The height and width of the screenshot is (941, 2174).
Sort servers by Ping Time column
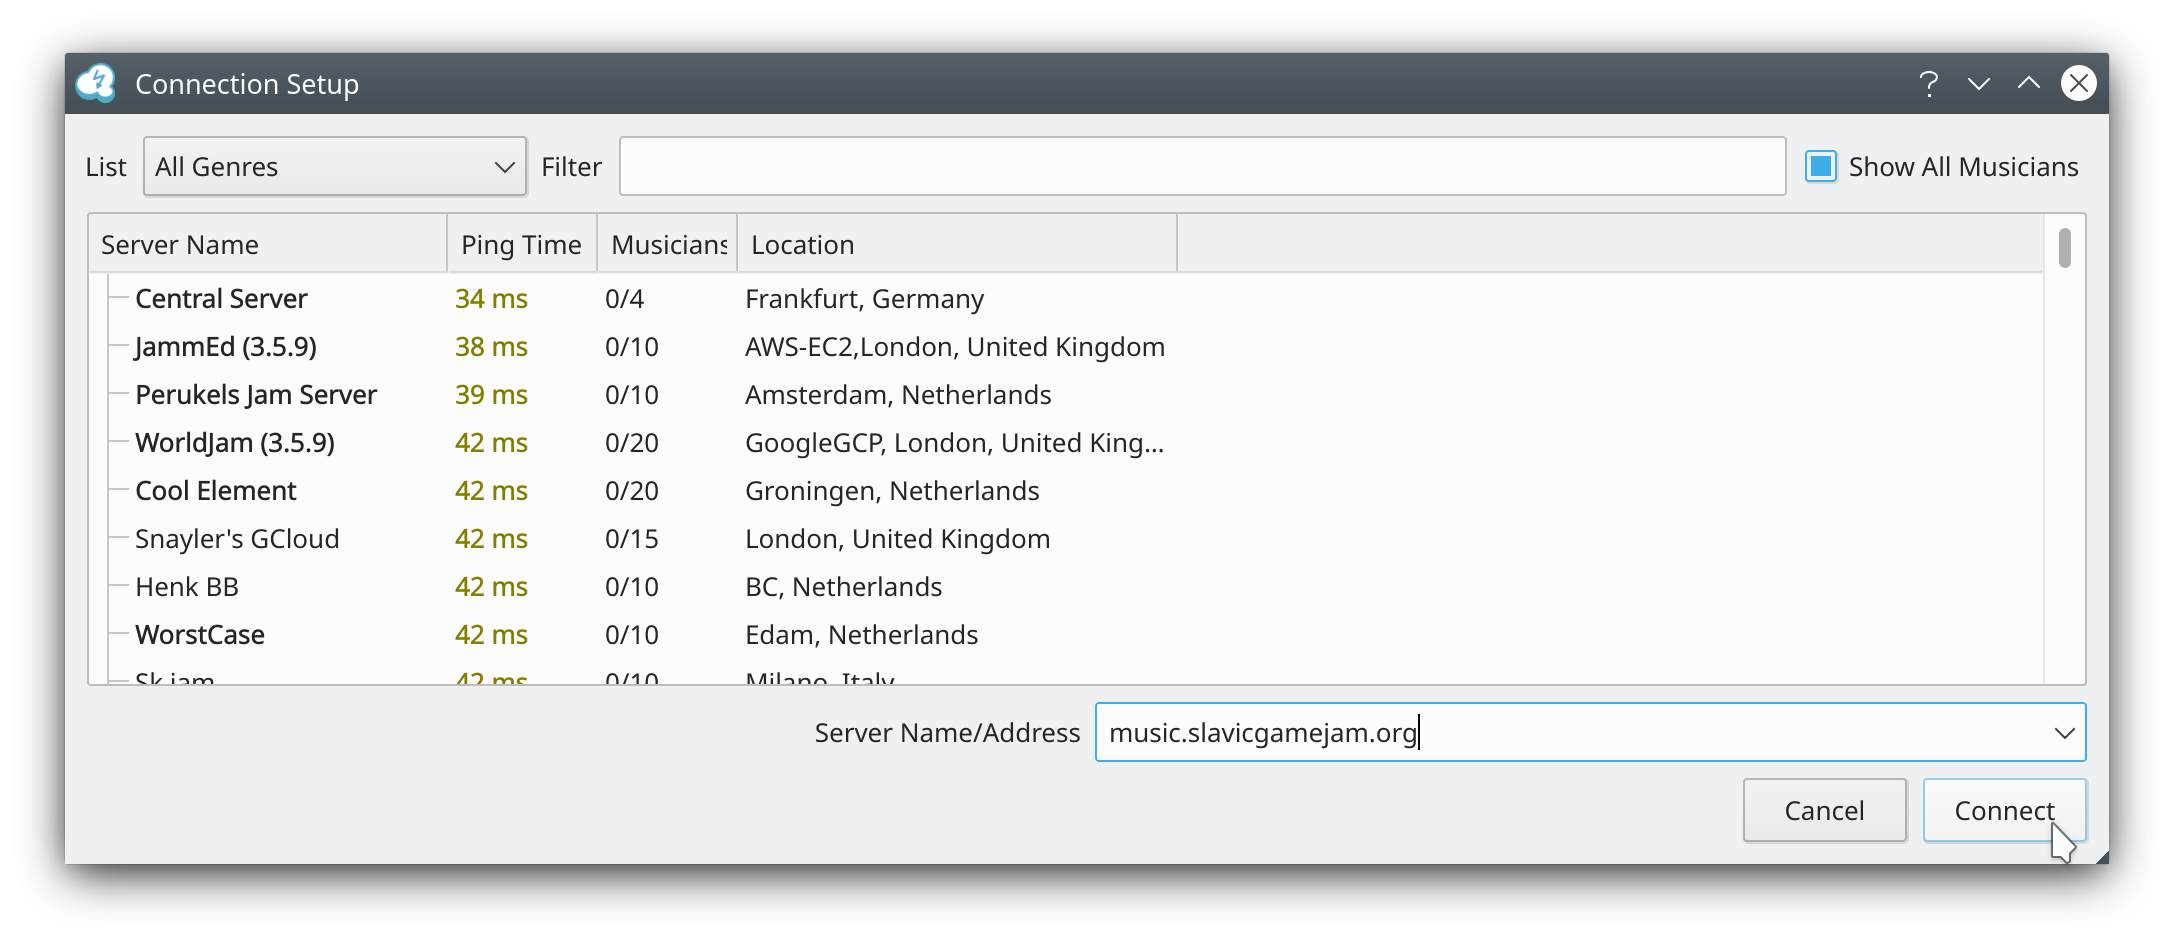(x=521, y=245)
